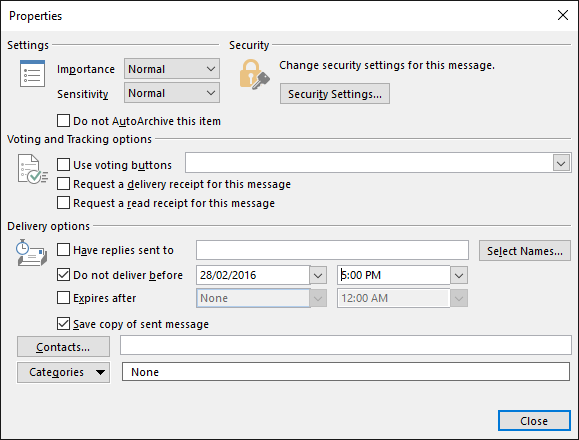Click the delivery stopwatch mailbox icon
Viewport: 579px width, 440px height.
31,252
